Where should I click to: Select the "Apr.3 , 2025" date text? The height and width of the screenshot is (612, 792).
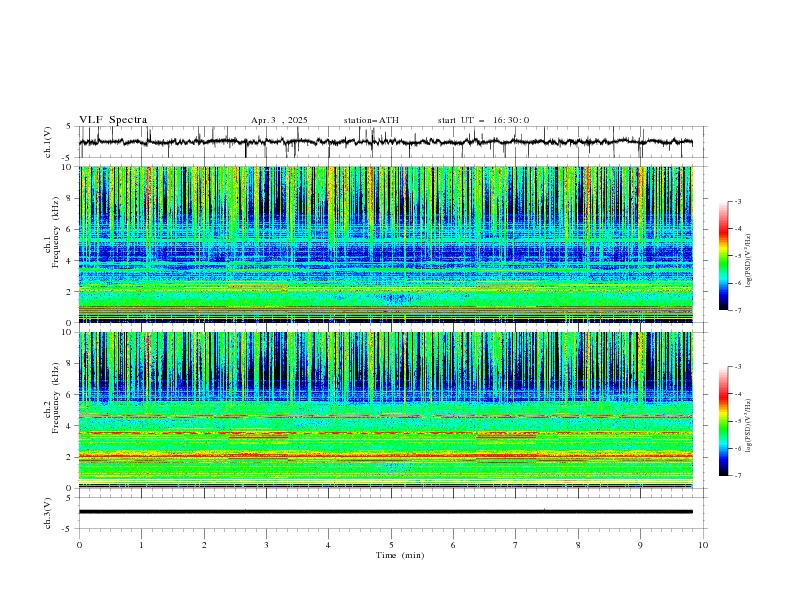279,120
